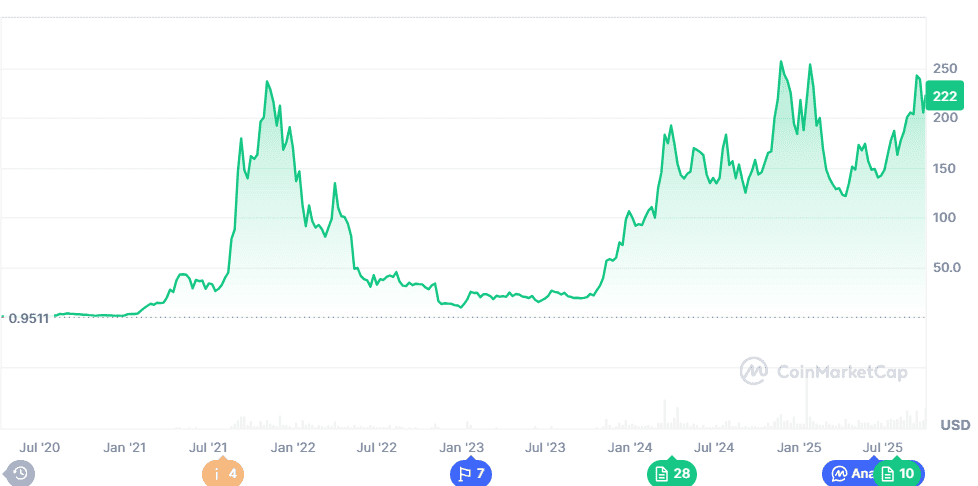Click the green current price tag 222
The image size is (978, 486).
click(x=944, y=97)
